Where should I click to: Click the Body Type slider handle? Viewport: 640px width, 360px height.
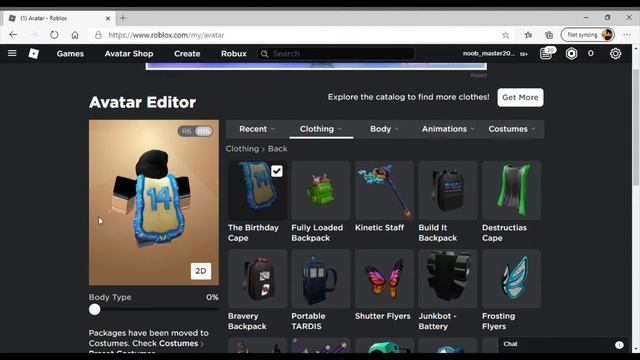coord(94,309)
